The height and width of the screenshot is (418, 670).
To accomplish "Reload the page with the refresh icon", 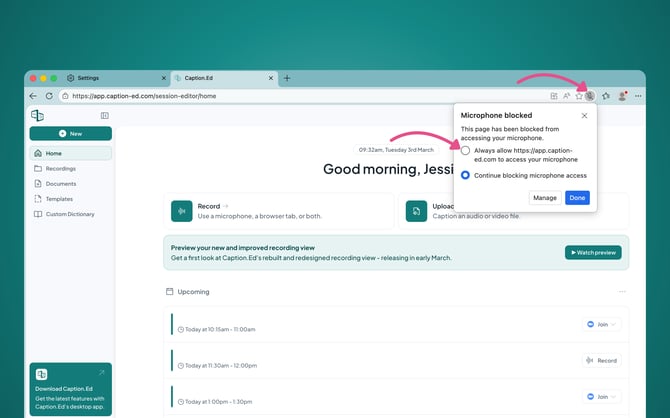I will click(x=50, y=96).
